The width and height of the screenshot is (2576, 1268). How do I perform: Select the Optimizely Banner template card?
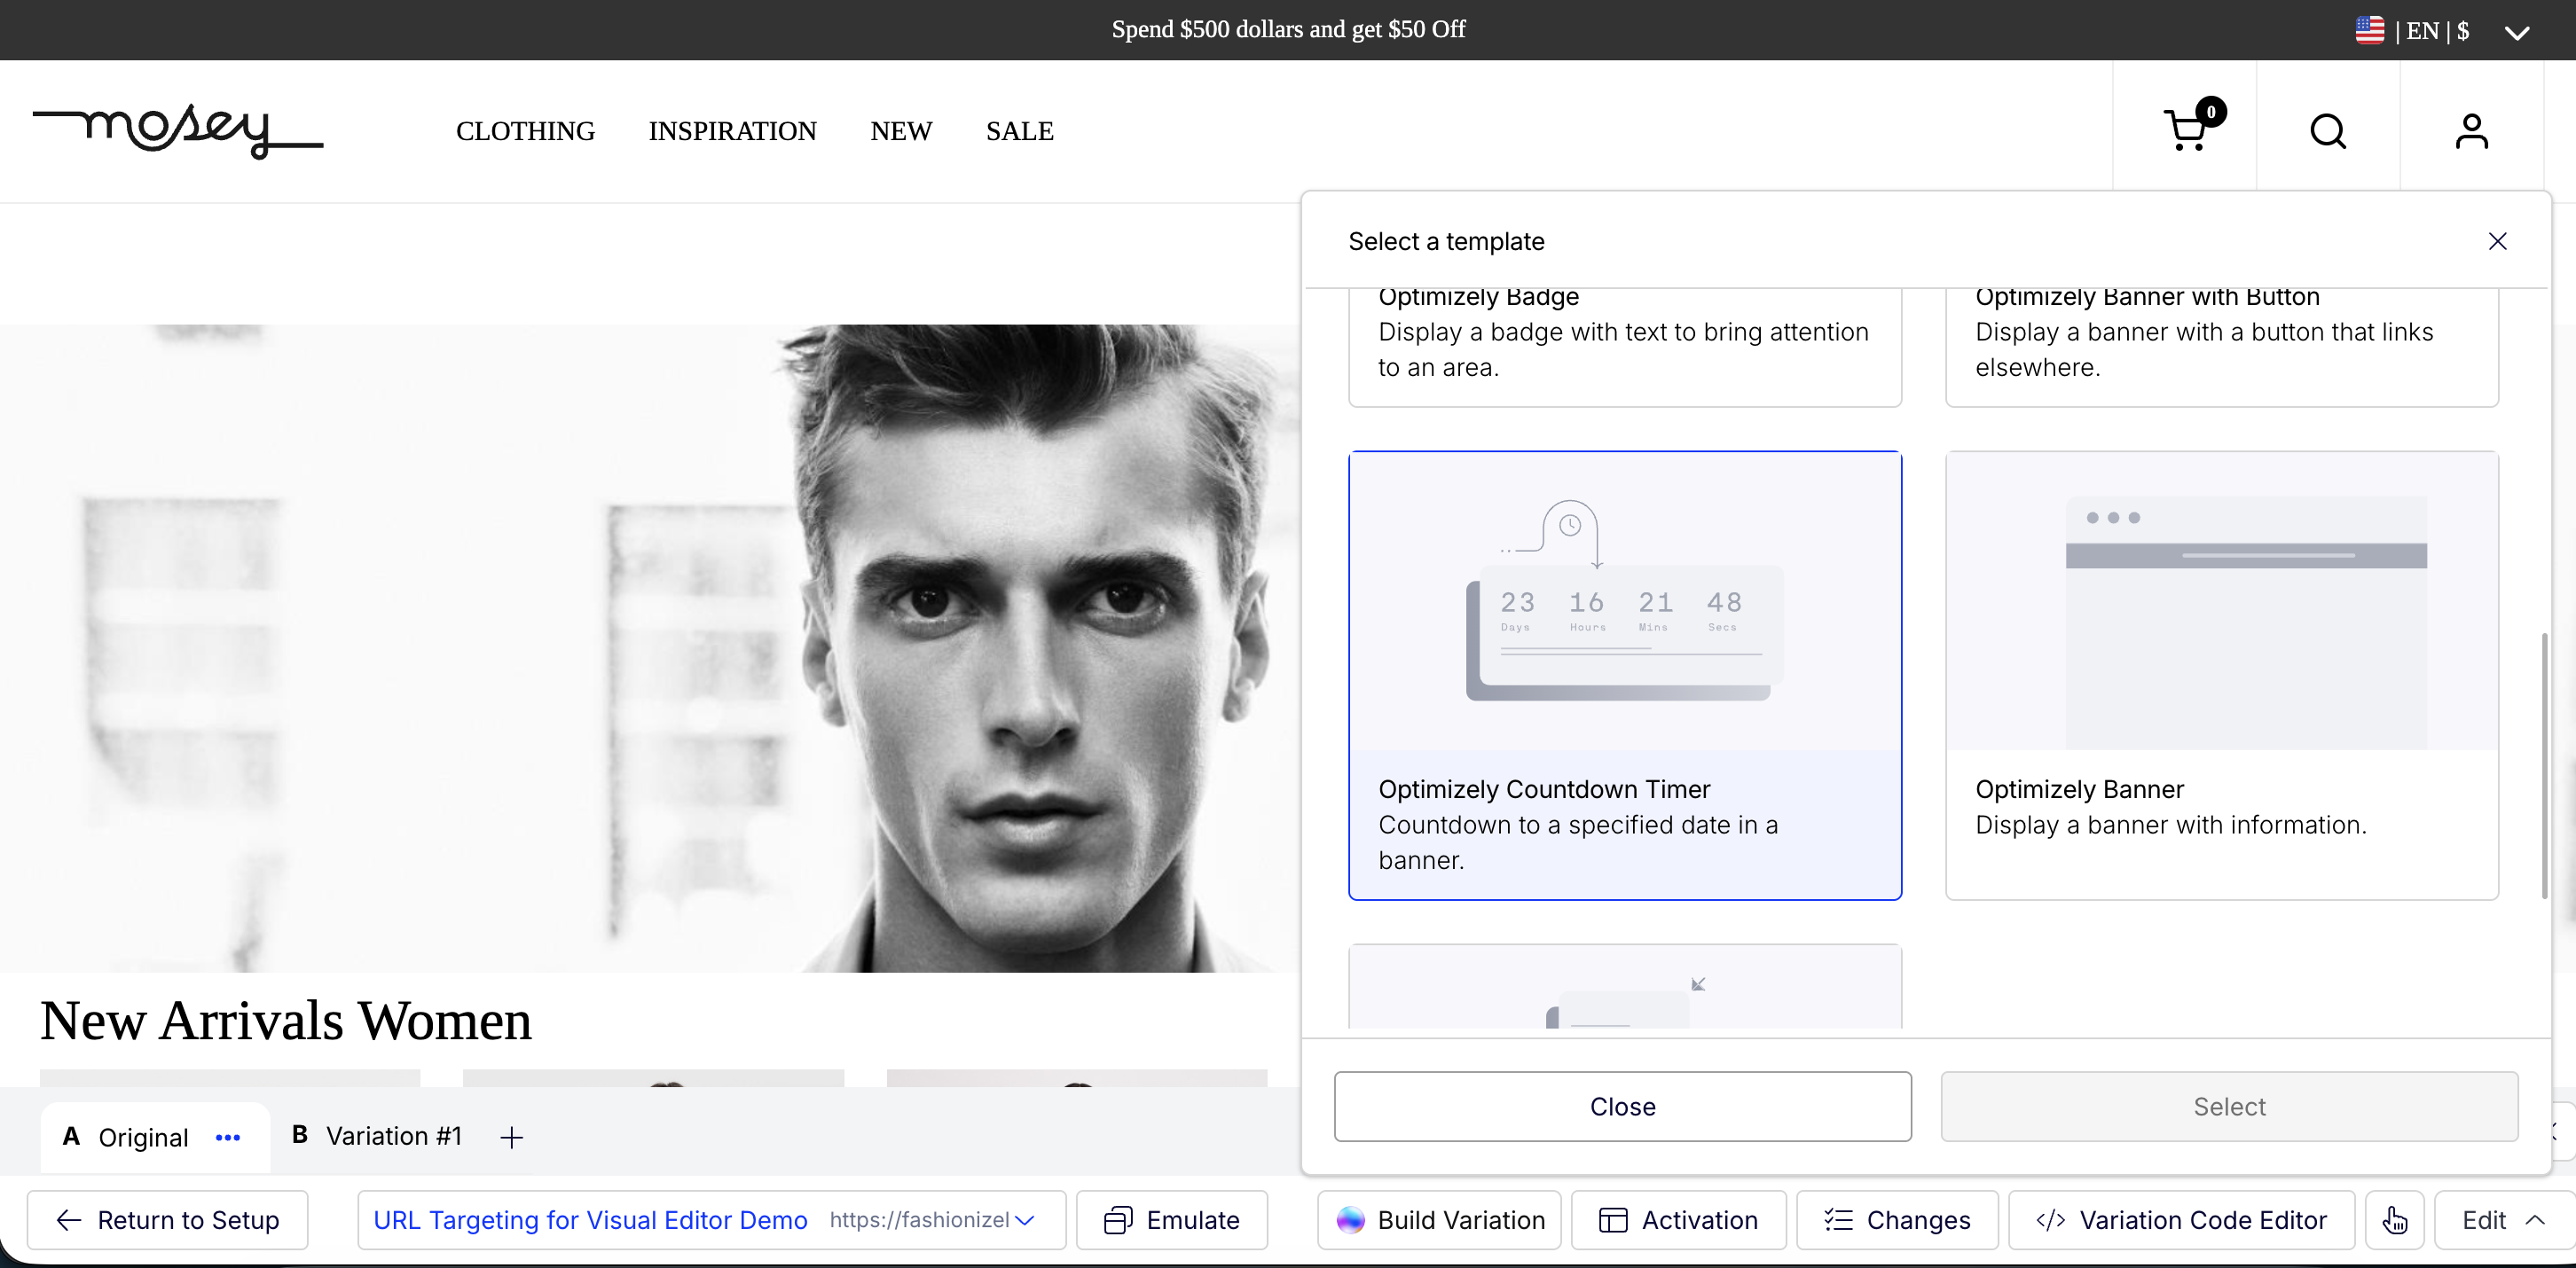[x=2221, y=675]
